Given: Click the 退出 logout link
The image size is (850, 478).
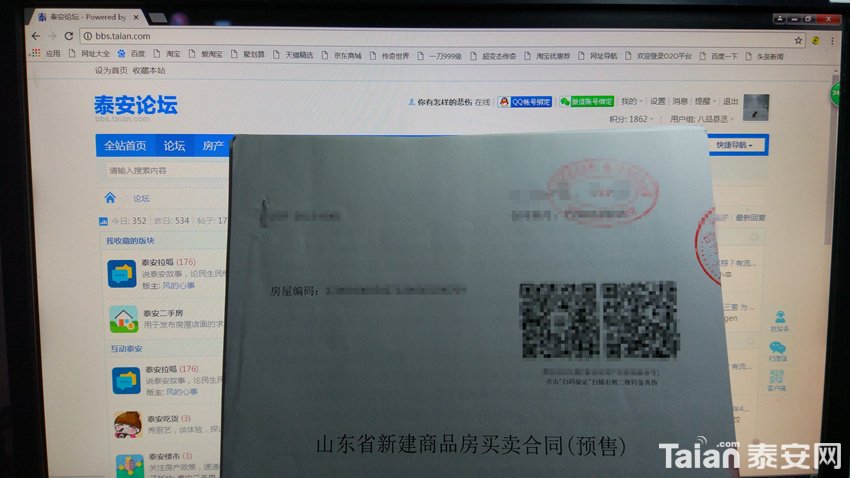Looking at the screenshot, I should tap(731, 101).
